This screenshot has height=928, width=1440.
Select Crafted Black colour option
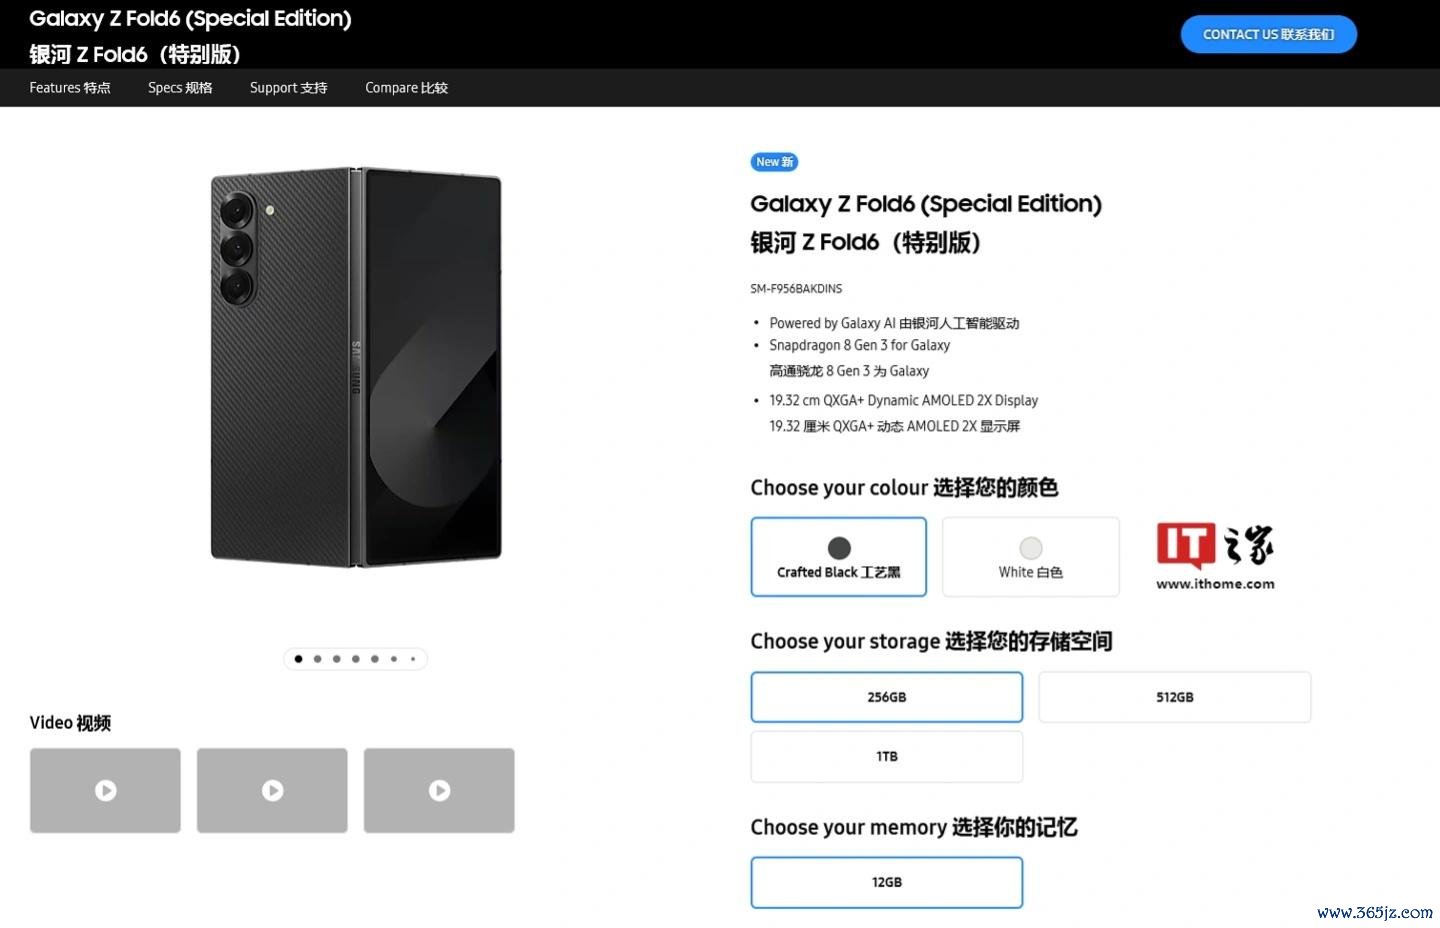point(838,557)
